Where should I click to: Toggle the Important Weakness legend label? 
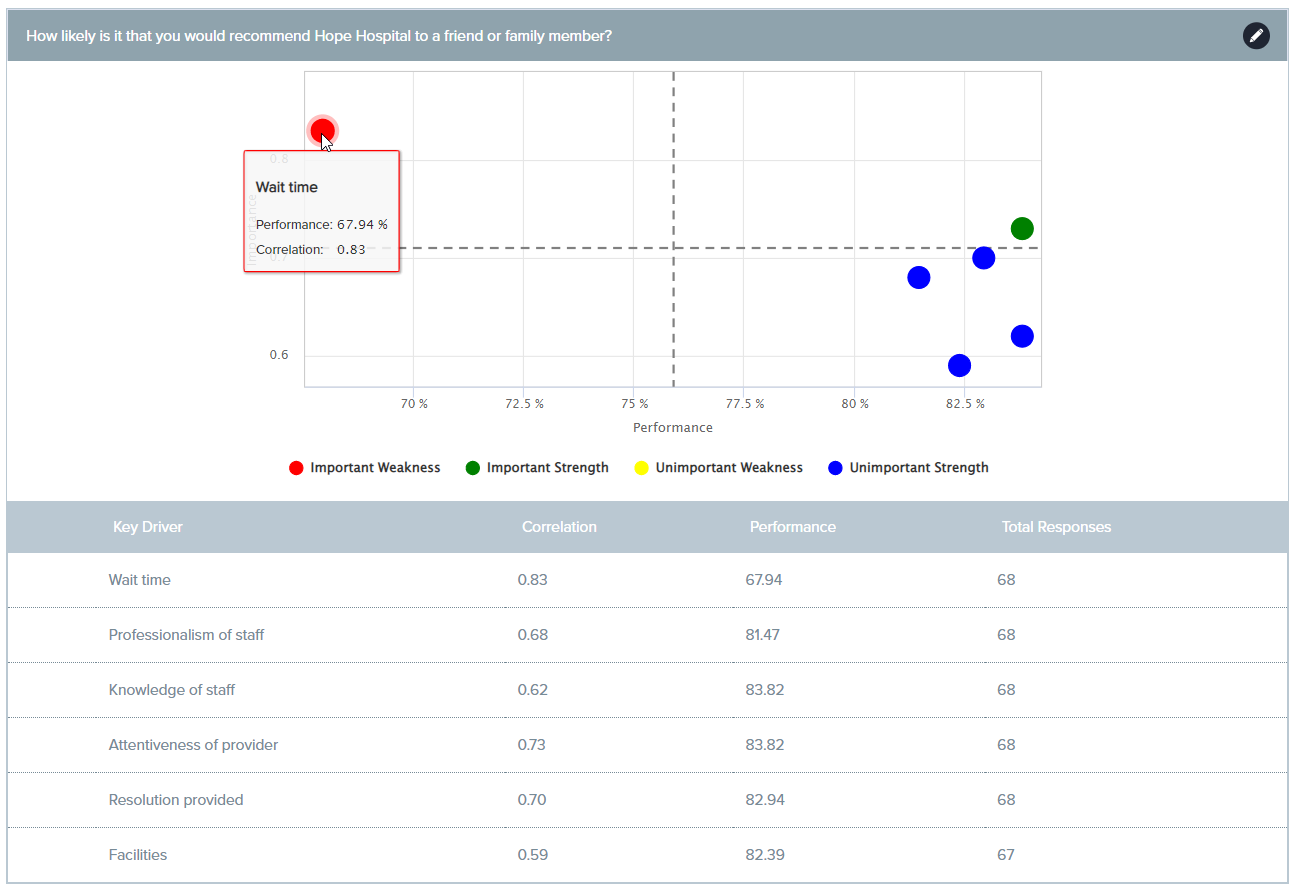click(375, 468)
